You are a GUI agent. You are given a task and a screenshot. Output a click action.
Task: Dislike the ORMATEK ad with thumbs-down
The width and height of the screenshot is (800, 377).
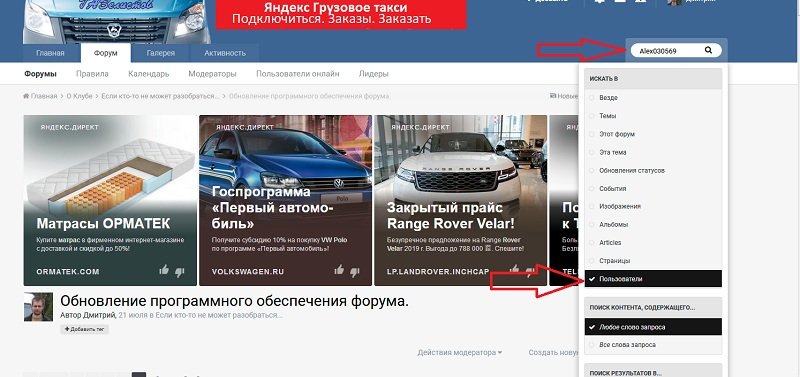coord(180,272)
